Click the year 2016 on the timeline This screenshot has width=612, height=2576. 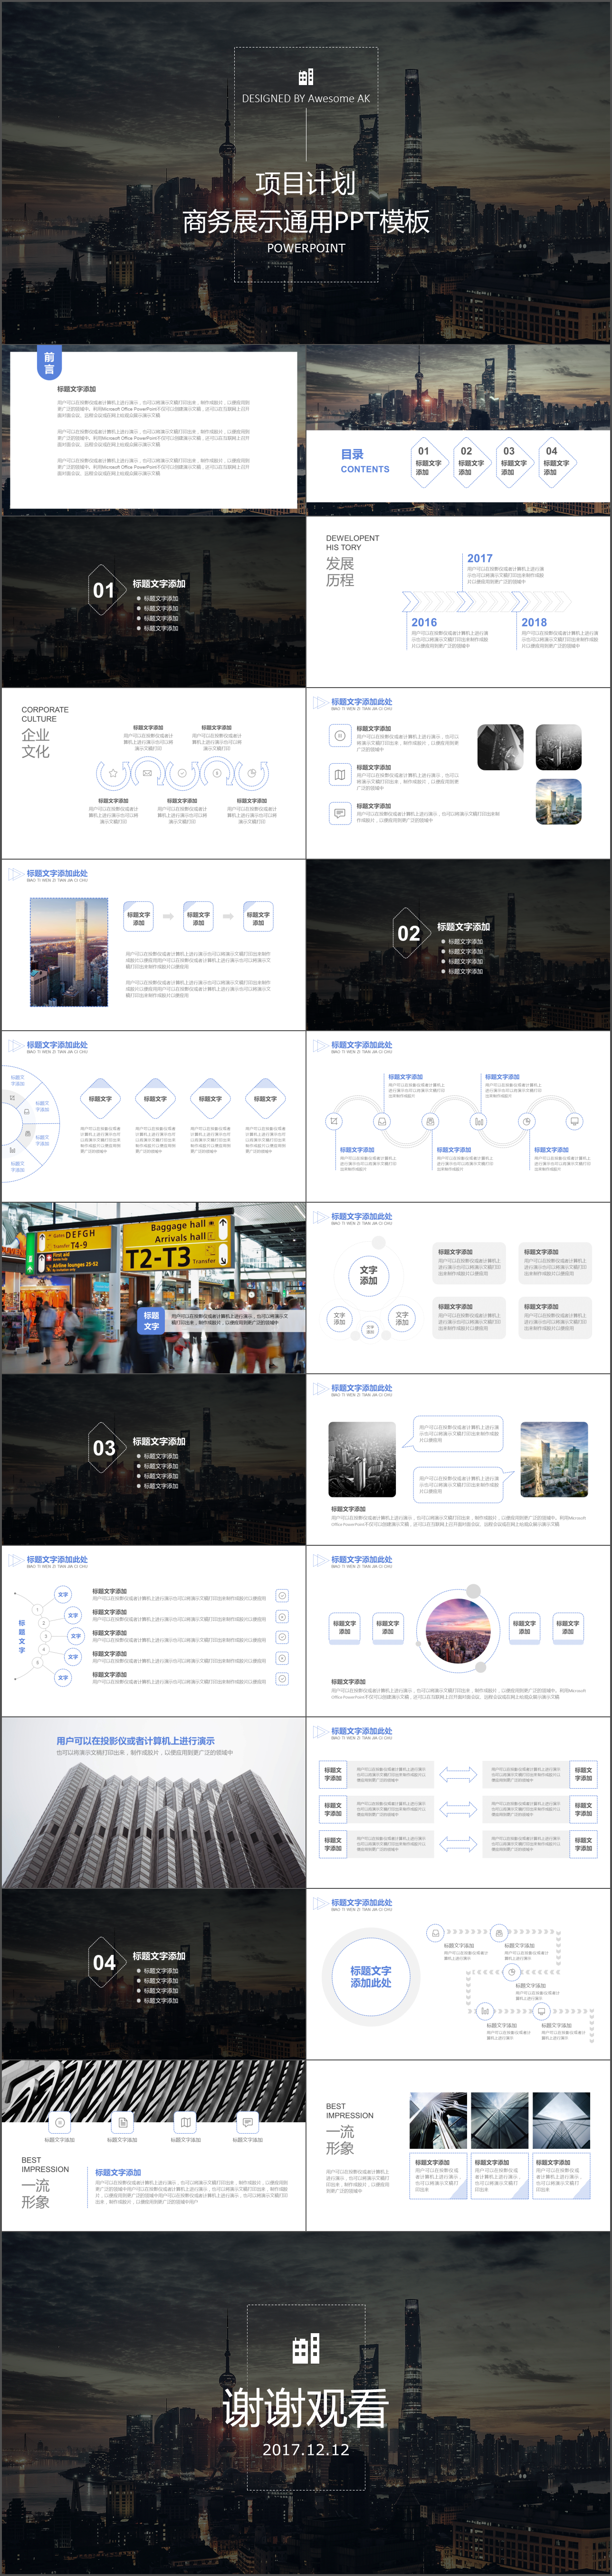424,622
